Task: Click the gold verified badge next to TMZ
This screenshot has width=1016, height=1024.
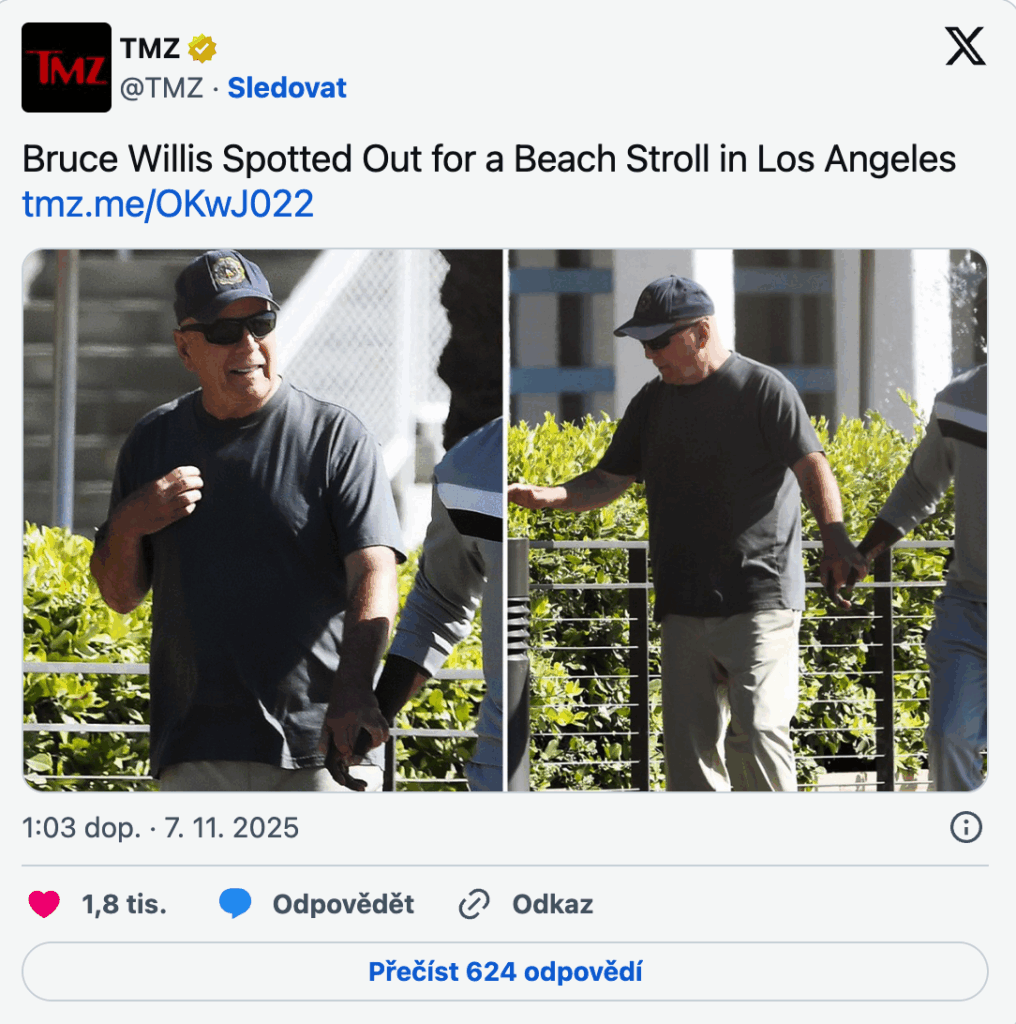Action: pyautogui.click(x=202, y=48)
